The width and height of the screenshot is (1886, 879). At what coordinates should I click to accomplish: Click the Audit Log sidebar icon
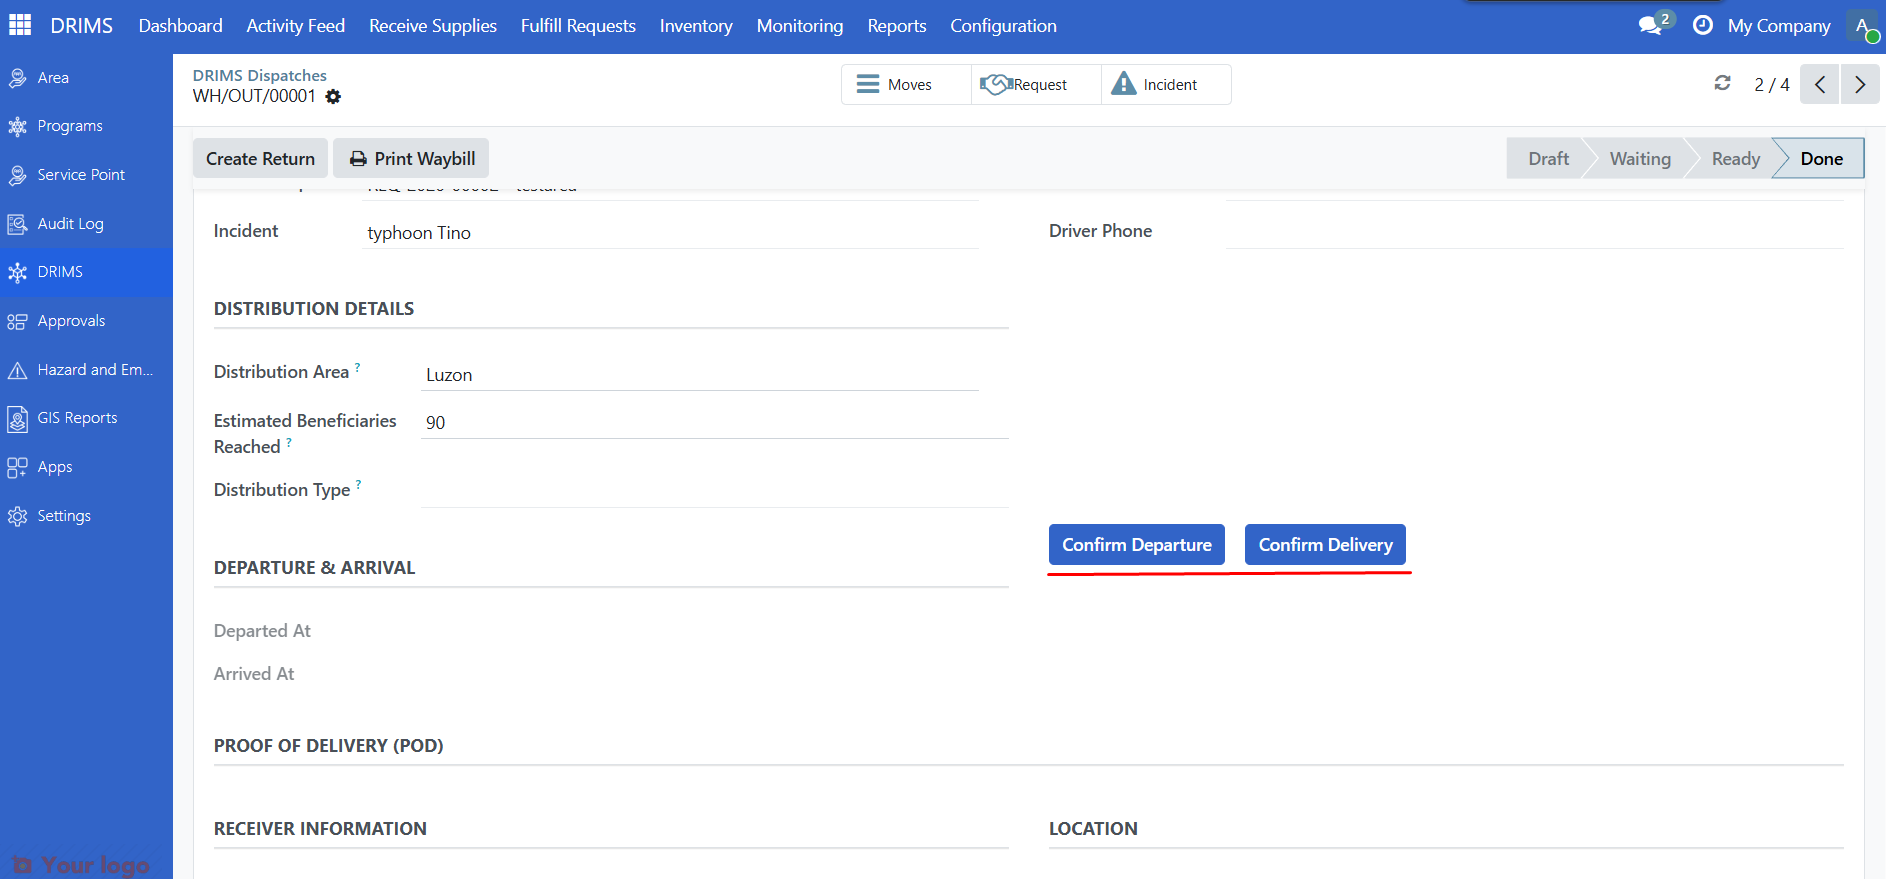[x=17, y=224]
